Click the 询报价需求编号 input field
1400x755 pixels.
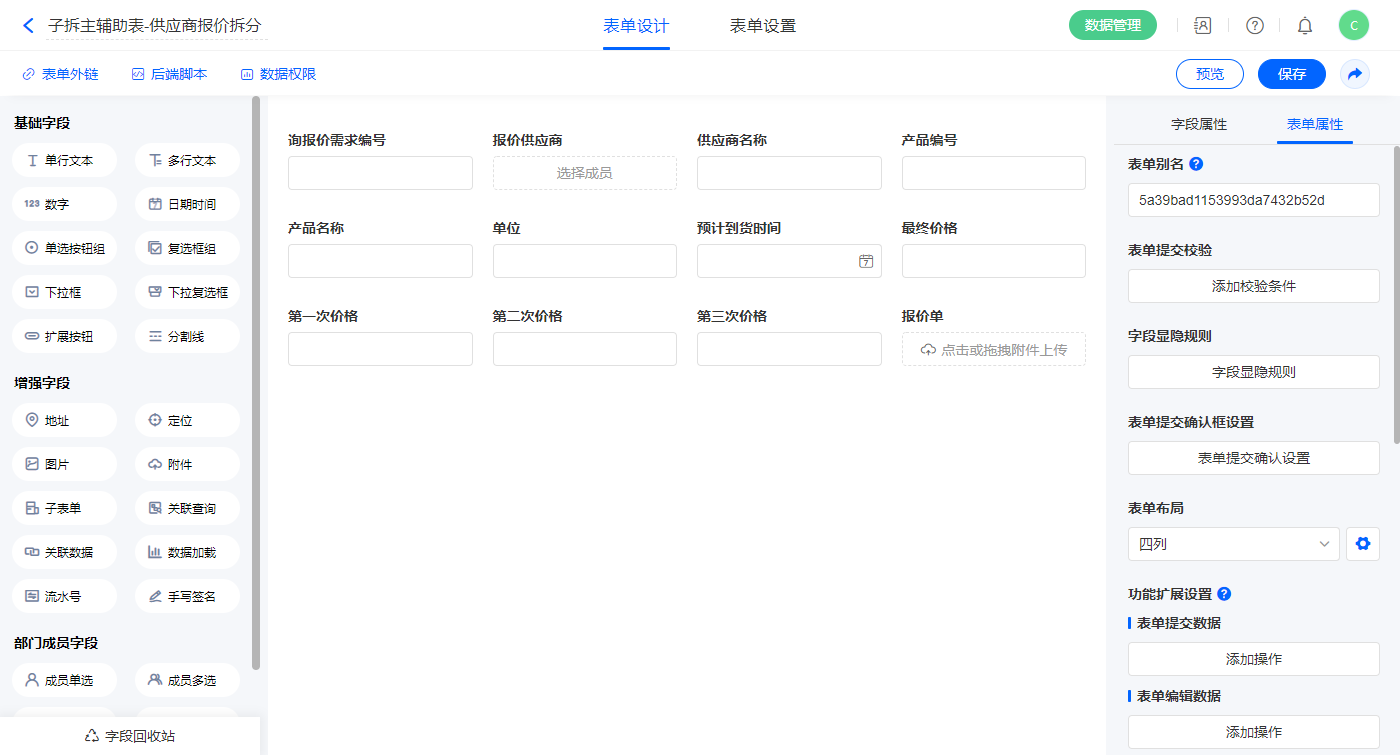(380, 173)
